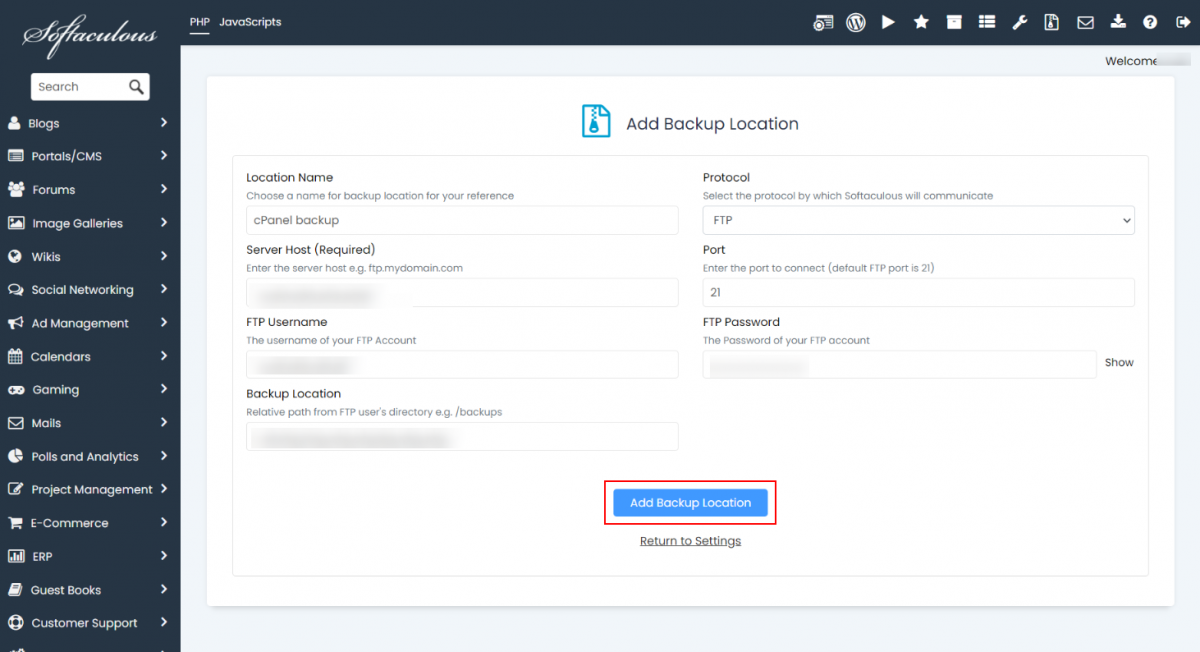Click the Location Name input field

tap(462, 220)
